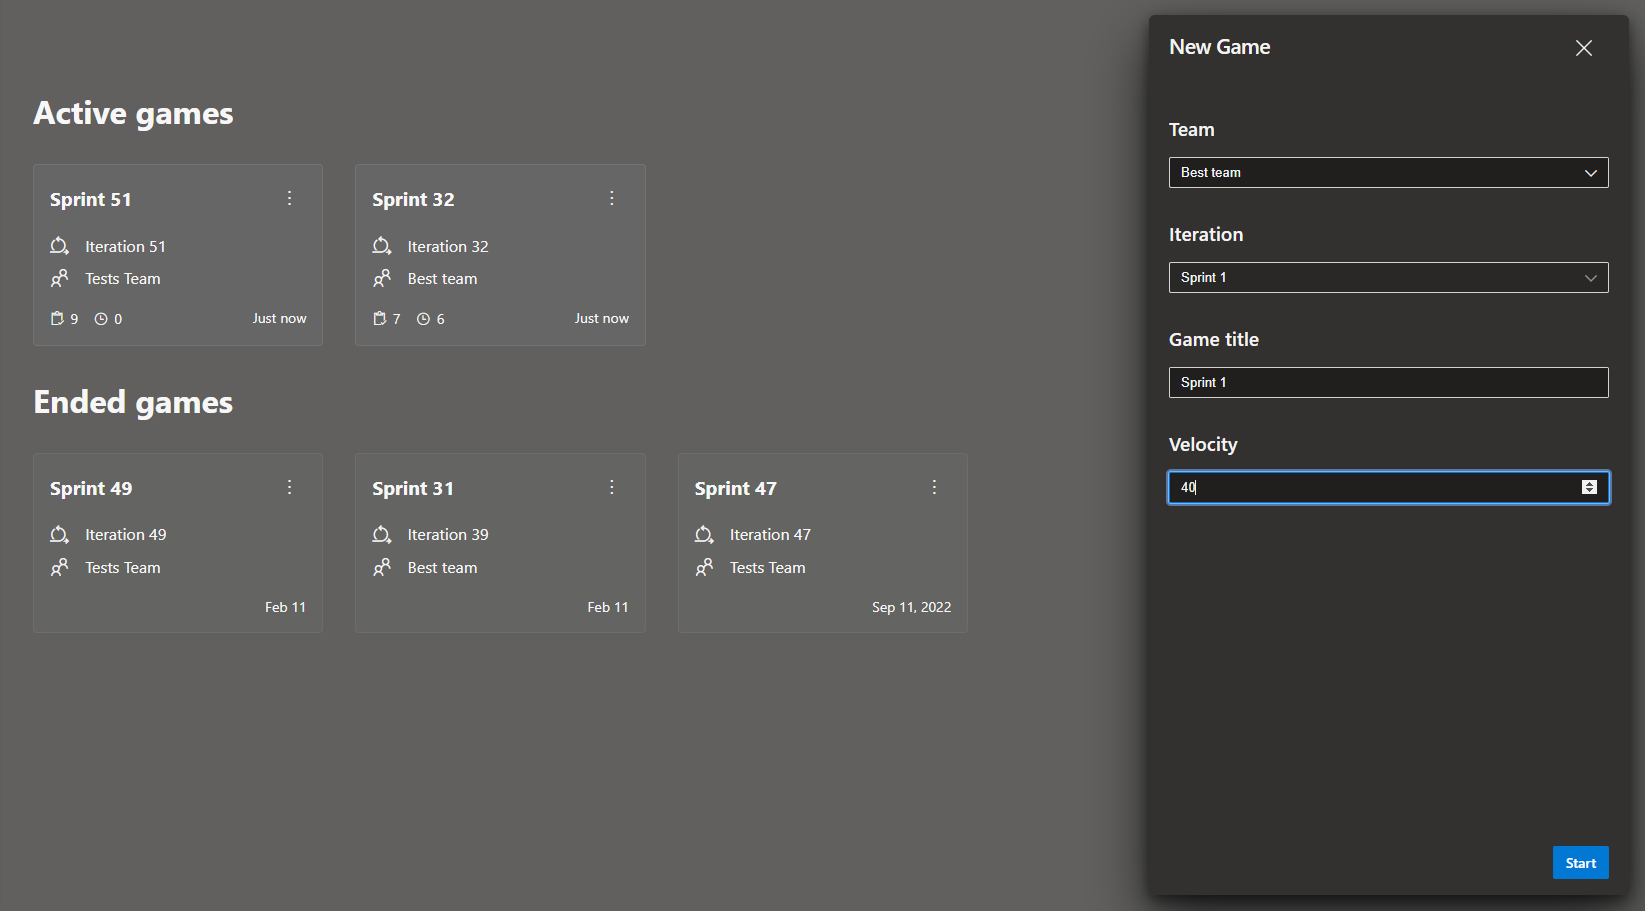Screen dimensions: 1645x911
Task: Click the work items icon showing 9 on Sprint 51
Action: (57, 318)
